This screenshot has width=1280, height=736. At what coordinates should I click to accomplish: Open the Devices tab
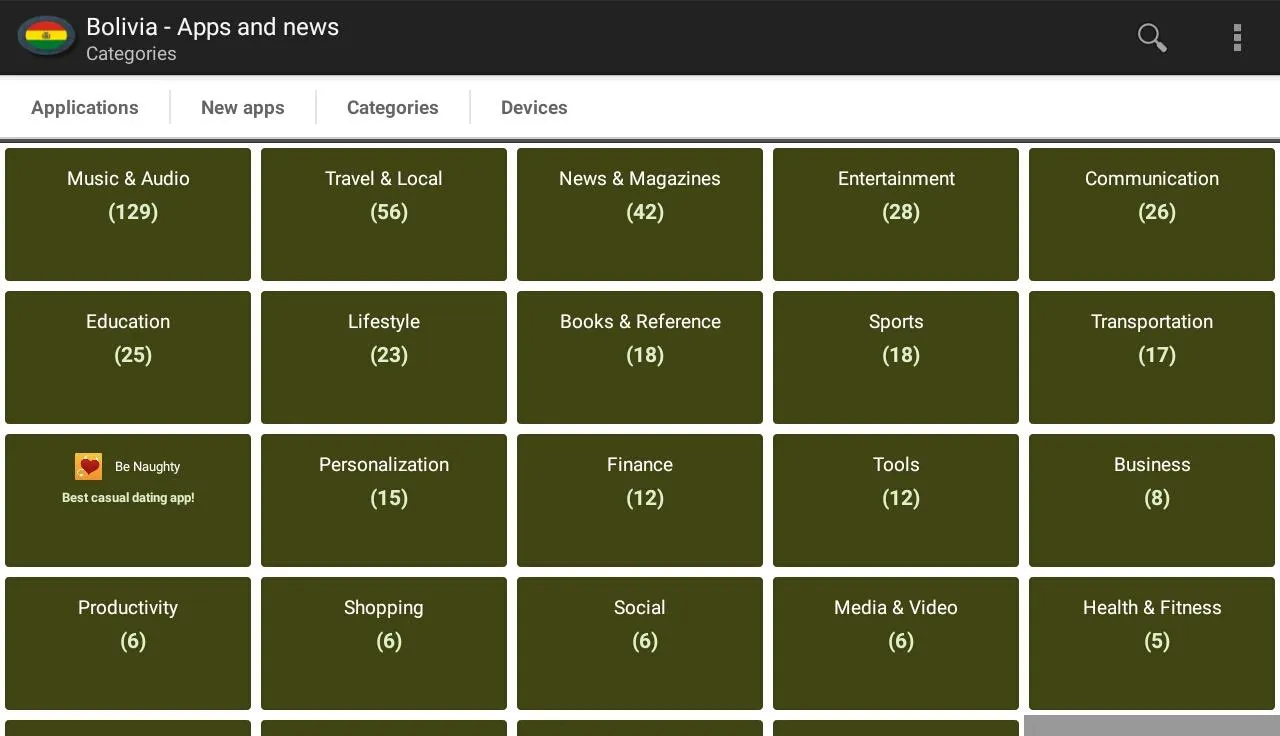click(534, 107)
